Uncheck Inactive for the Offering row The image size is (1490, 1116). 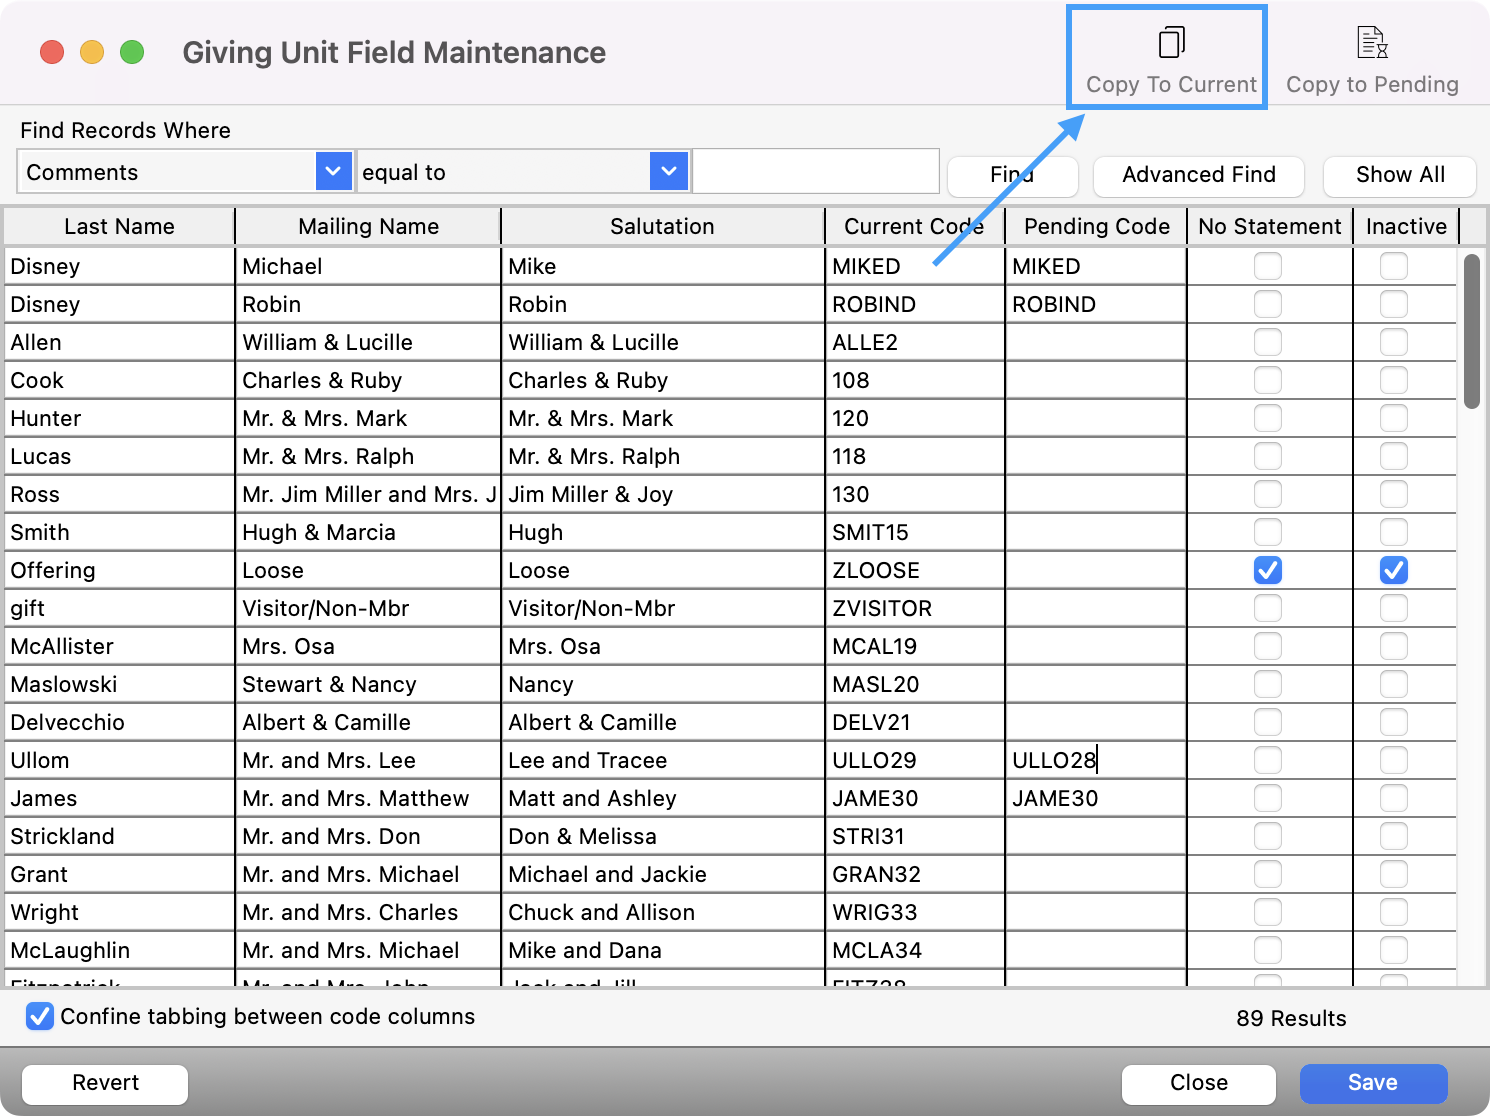(x=1393, y=570)
